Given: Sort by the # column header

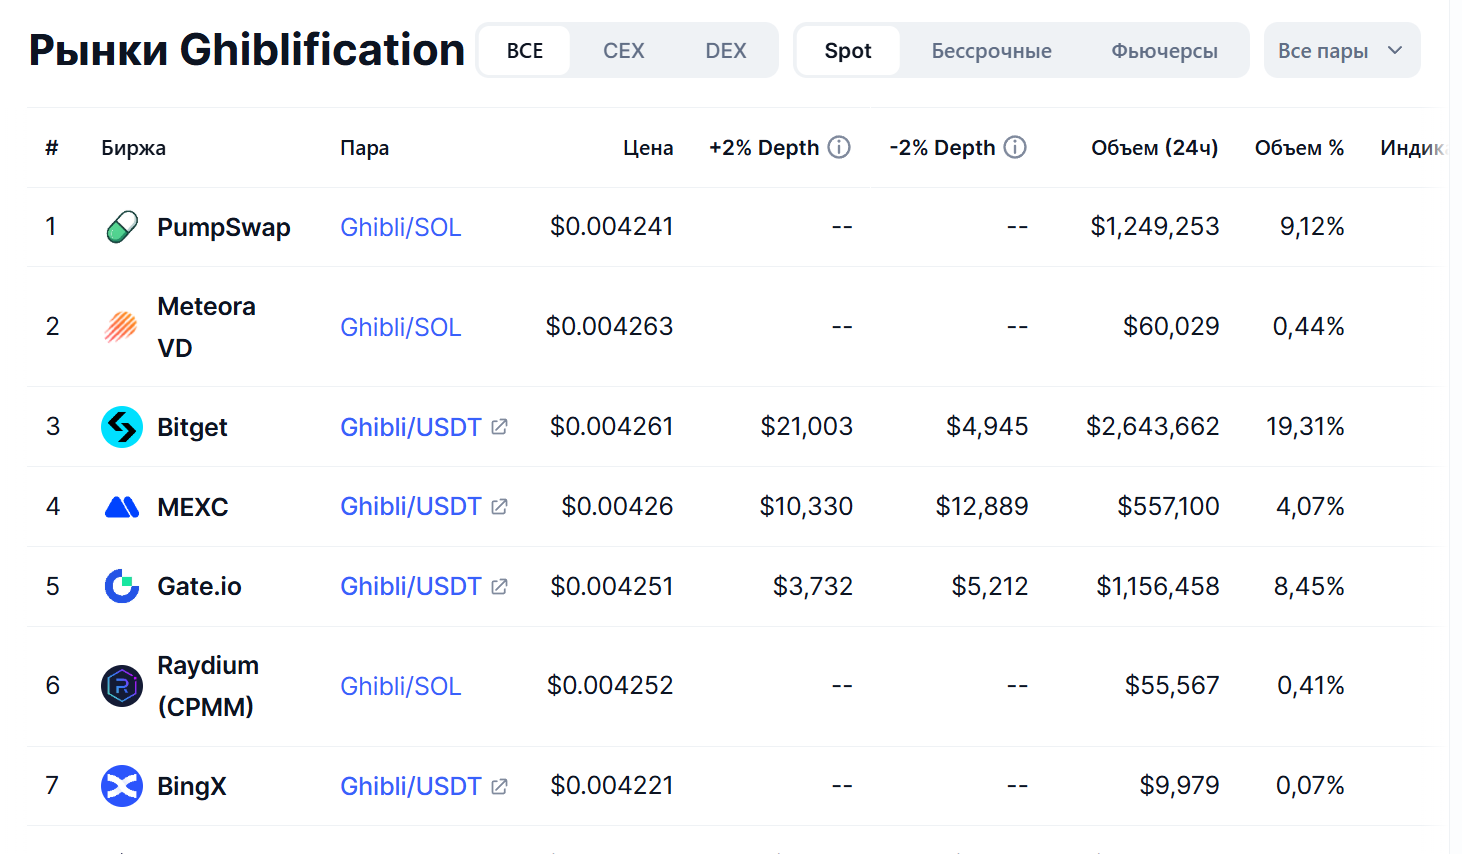Looking at the screenshot, I should click(x=52, y=148).
